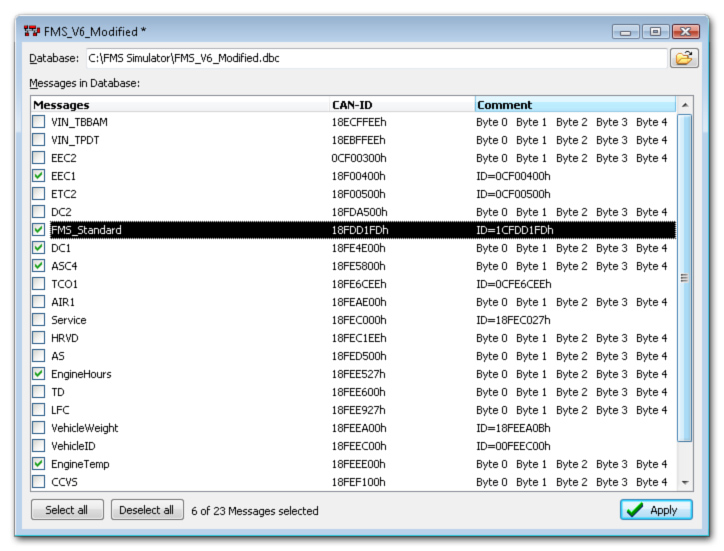The height and width of the screenshot is (551, 724).
Task: Click the '6 of 23 Messages selected' status
Action: point(255,511)
